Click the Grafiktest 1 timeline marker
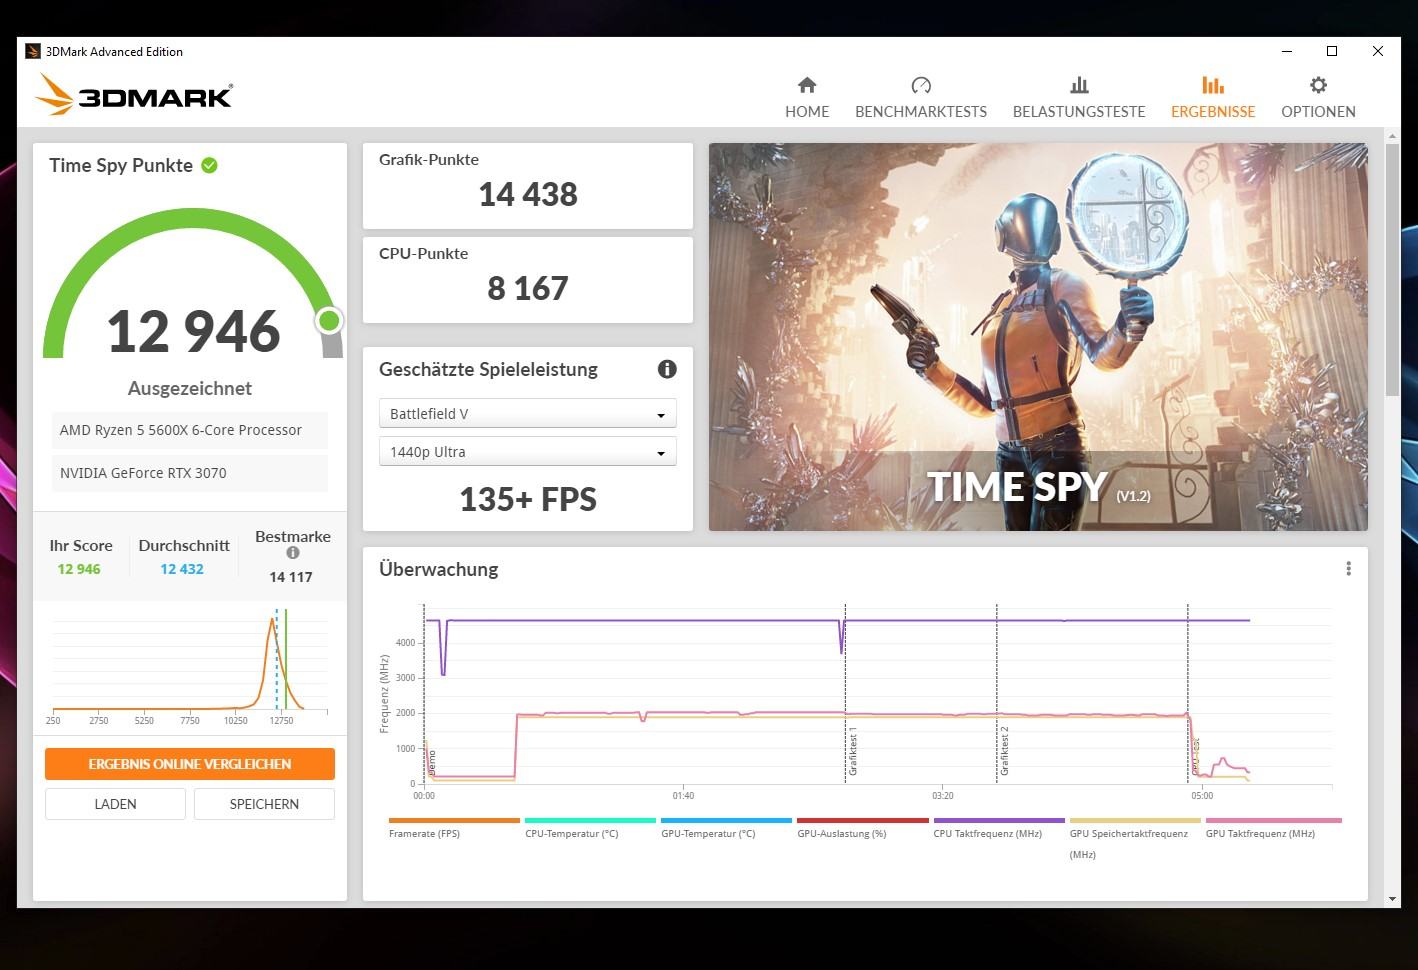 pos(853,753)
